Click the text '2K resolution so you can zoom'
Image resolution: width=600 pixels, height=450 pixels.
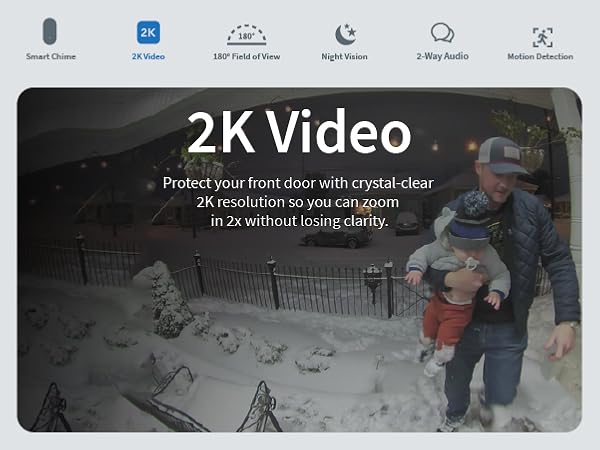(x=298, y=202)
